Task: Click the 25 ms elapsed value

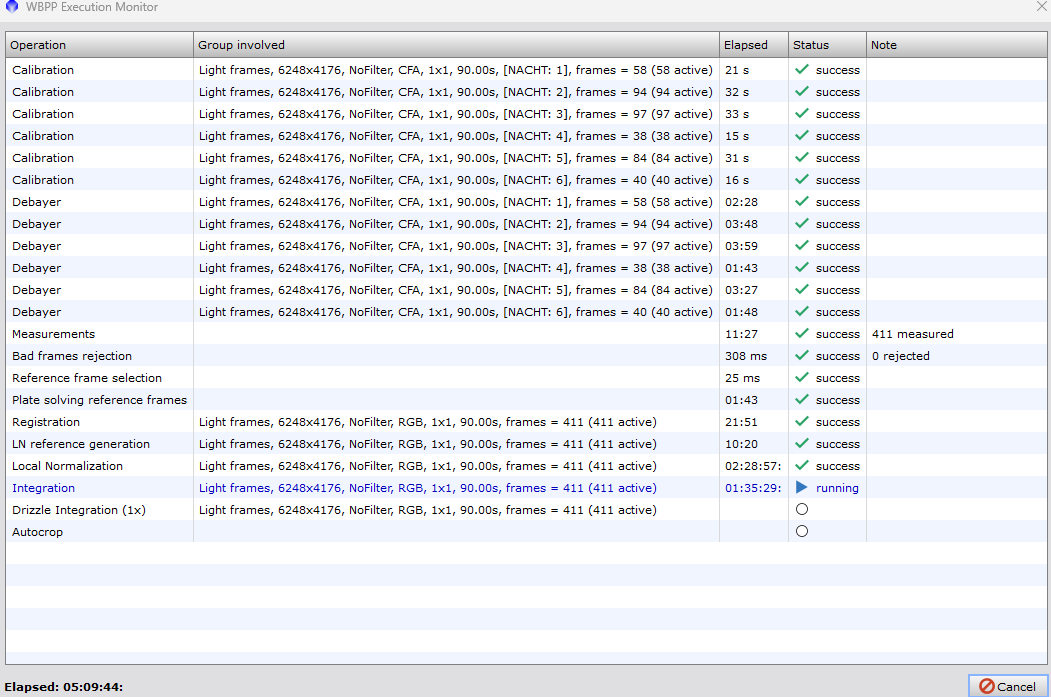Action: (742, 378)
